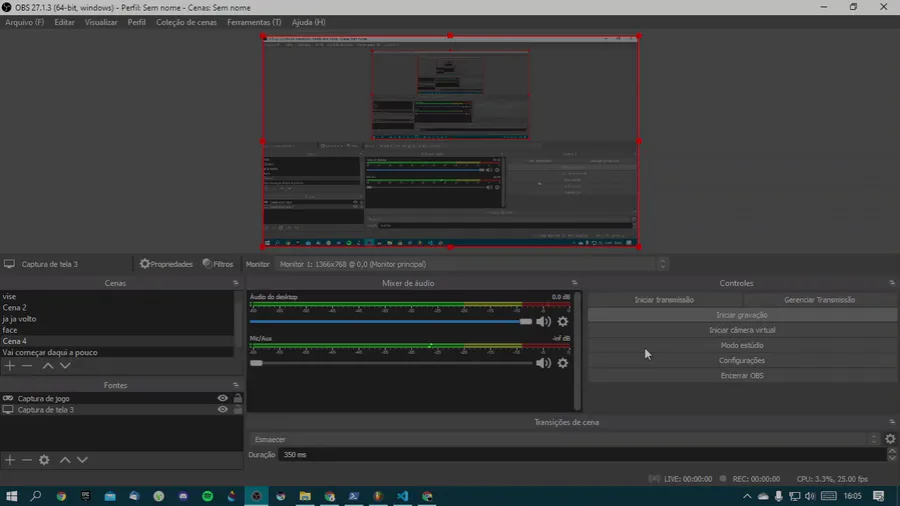Add a new scene with plus icon
Image resolution: width=900 pixels, height=506 pixels.
[x=10, y=365]
